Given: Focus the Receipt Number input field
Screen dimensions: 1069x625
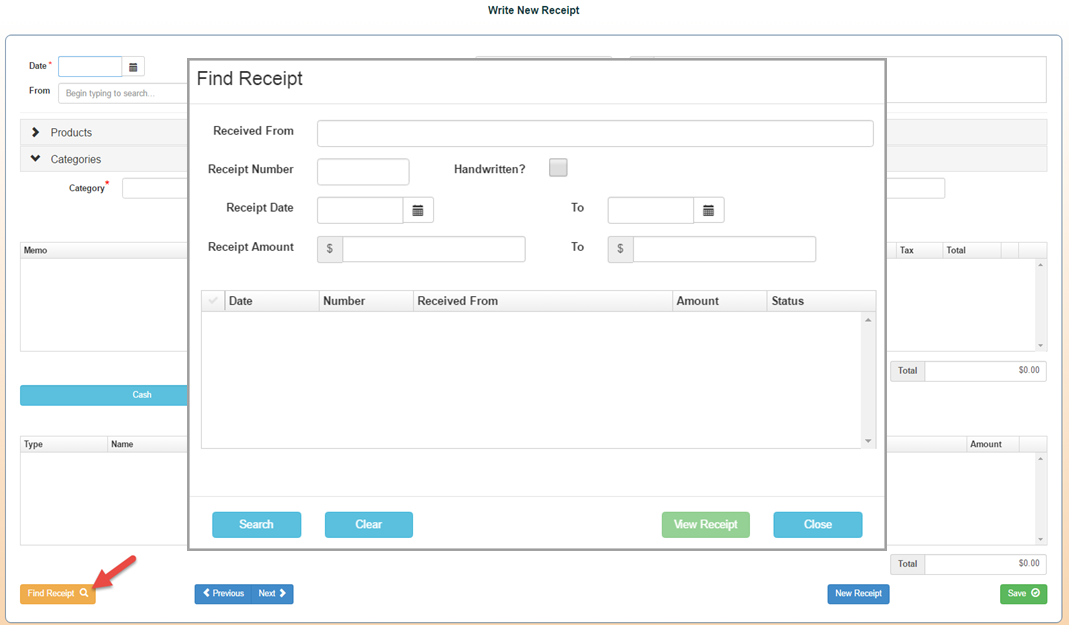Looking at the screenshot, I should 363,172.
